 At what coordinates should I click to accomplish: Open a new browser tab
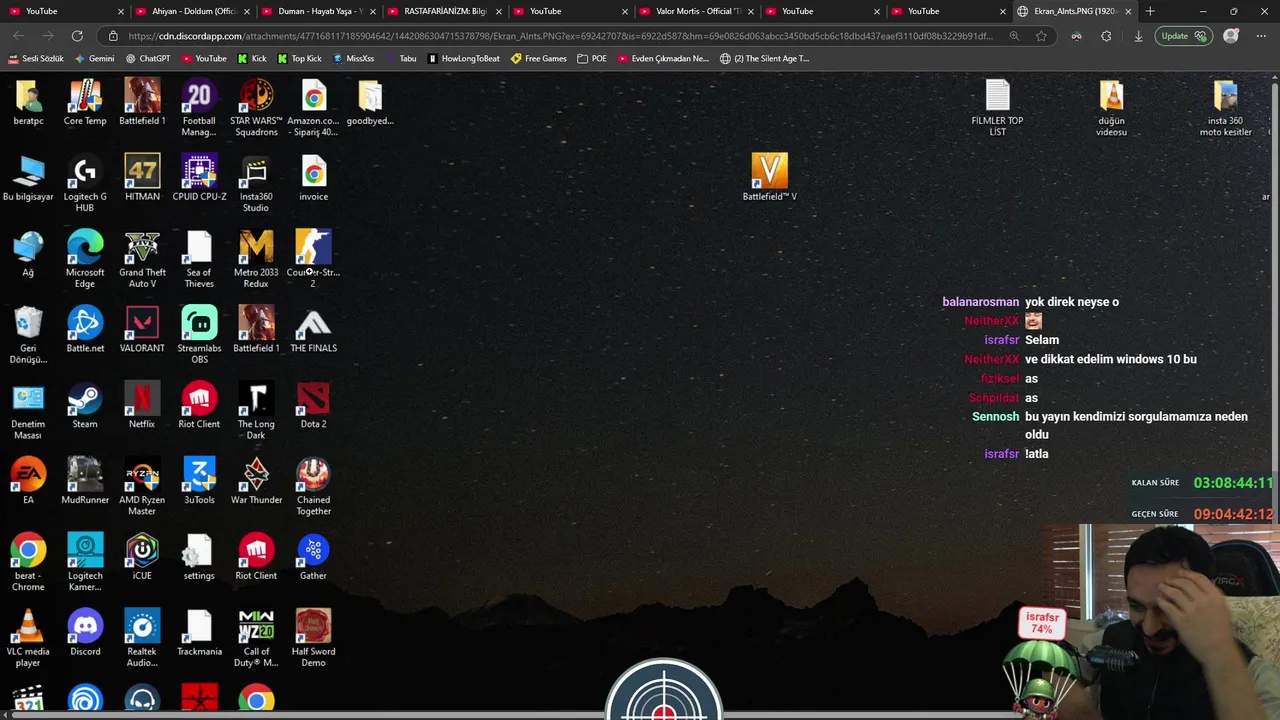coord(1150,11)
